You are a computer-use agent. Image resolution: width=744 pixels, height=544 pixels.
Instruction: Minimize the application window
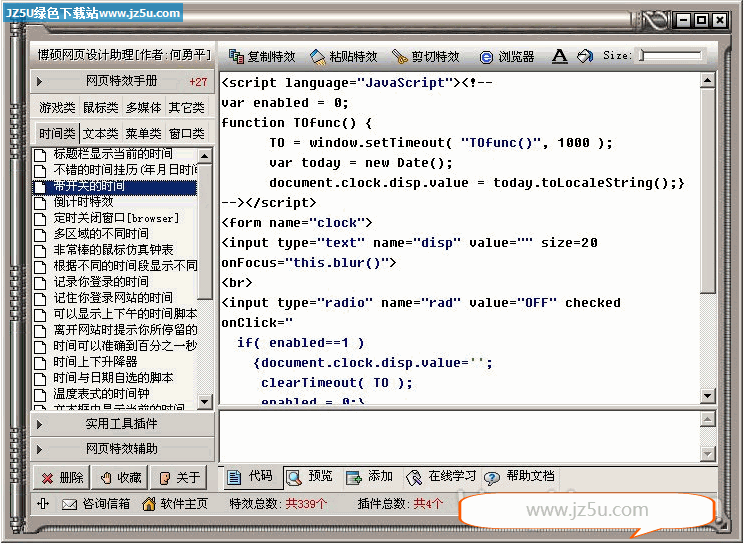683,20
